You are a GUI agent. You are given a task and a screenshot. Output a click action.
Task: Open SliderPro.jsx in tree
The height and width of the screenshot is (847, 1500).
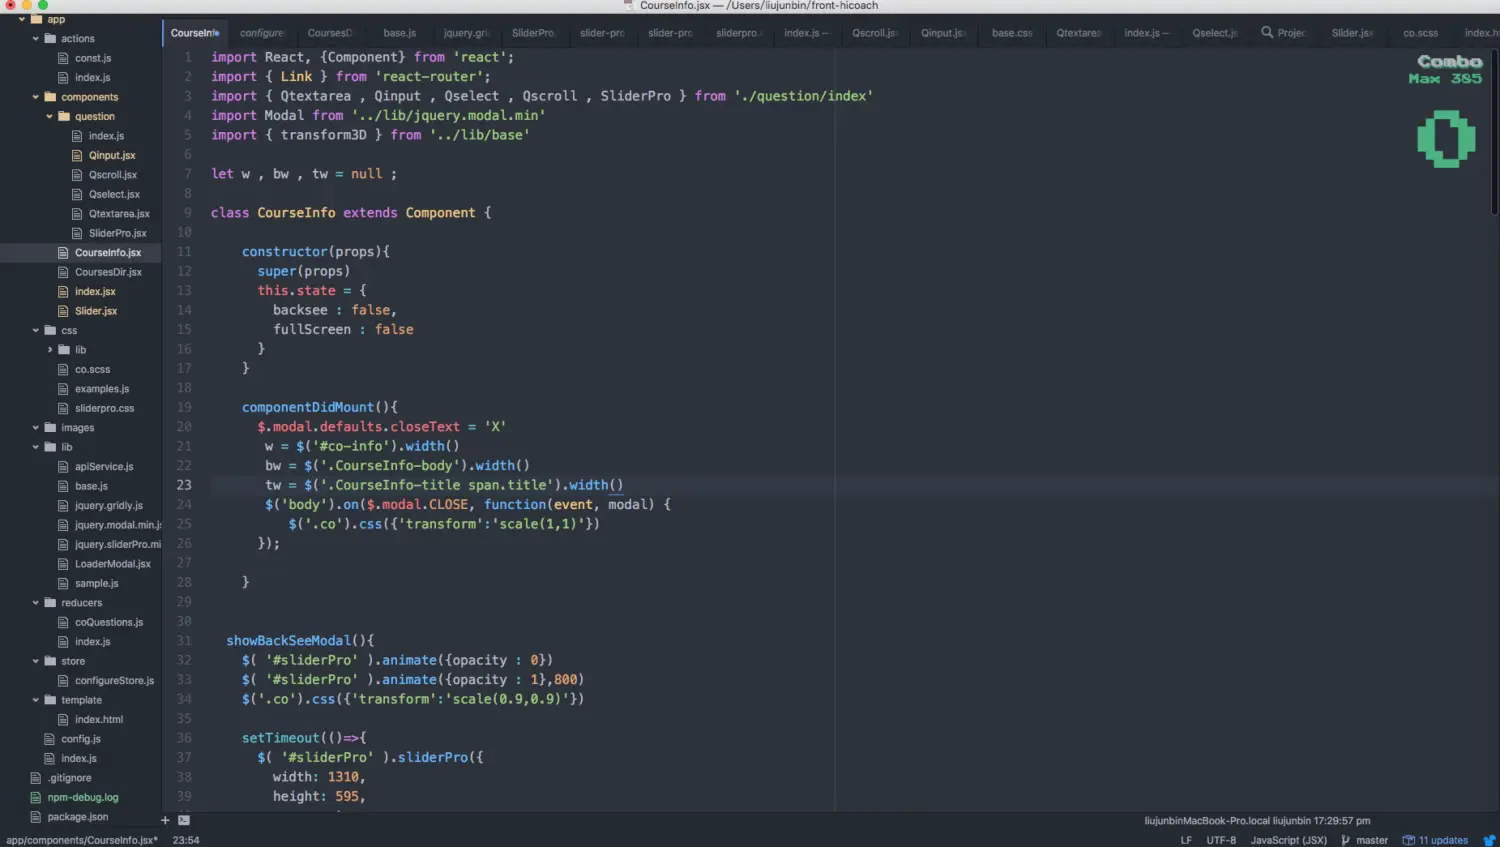(117, 233)
